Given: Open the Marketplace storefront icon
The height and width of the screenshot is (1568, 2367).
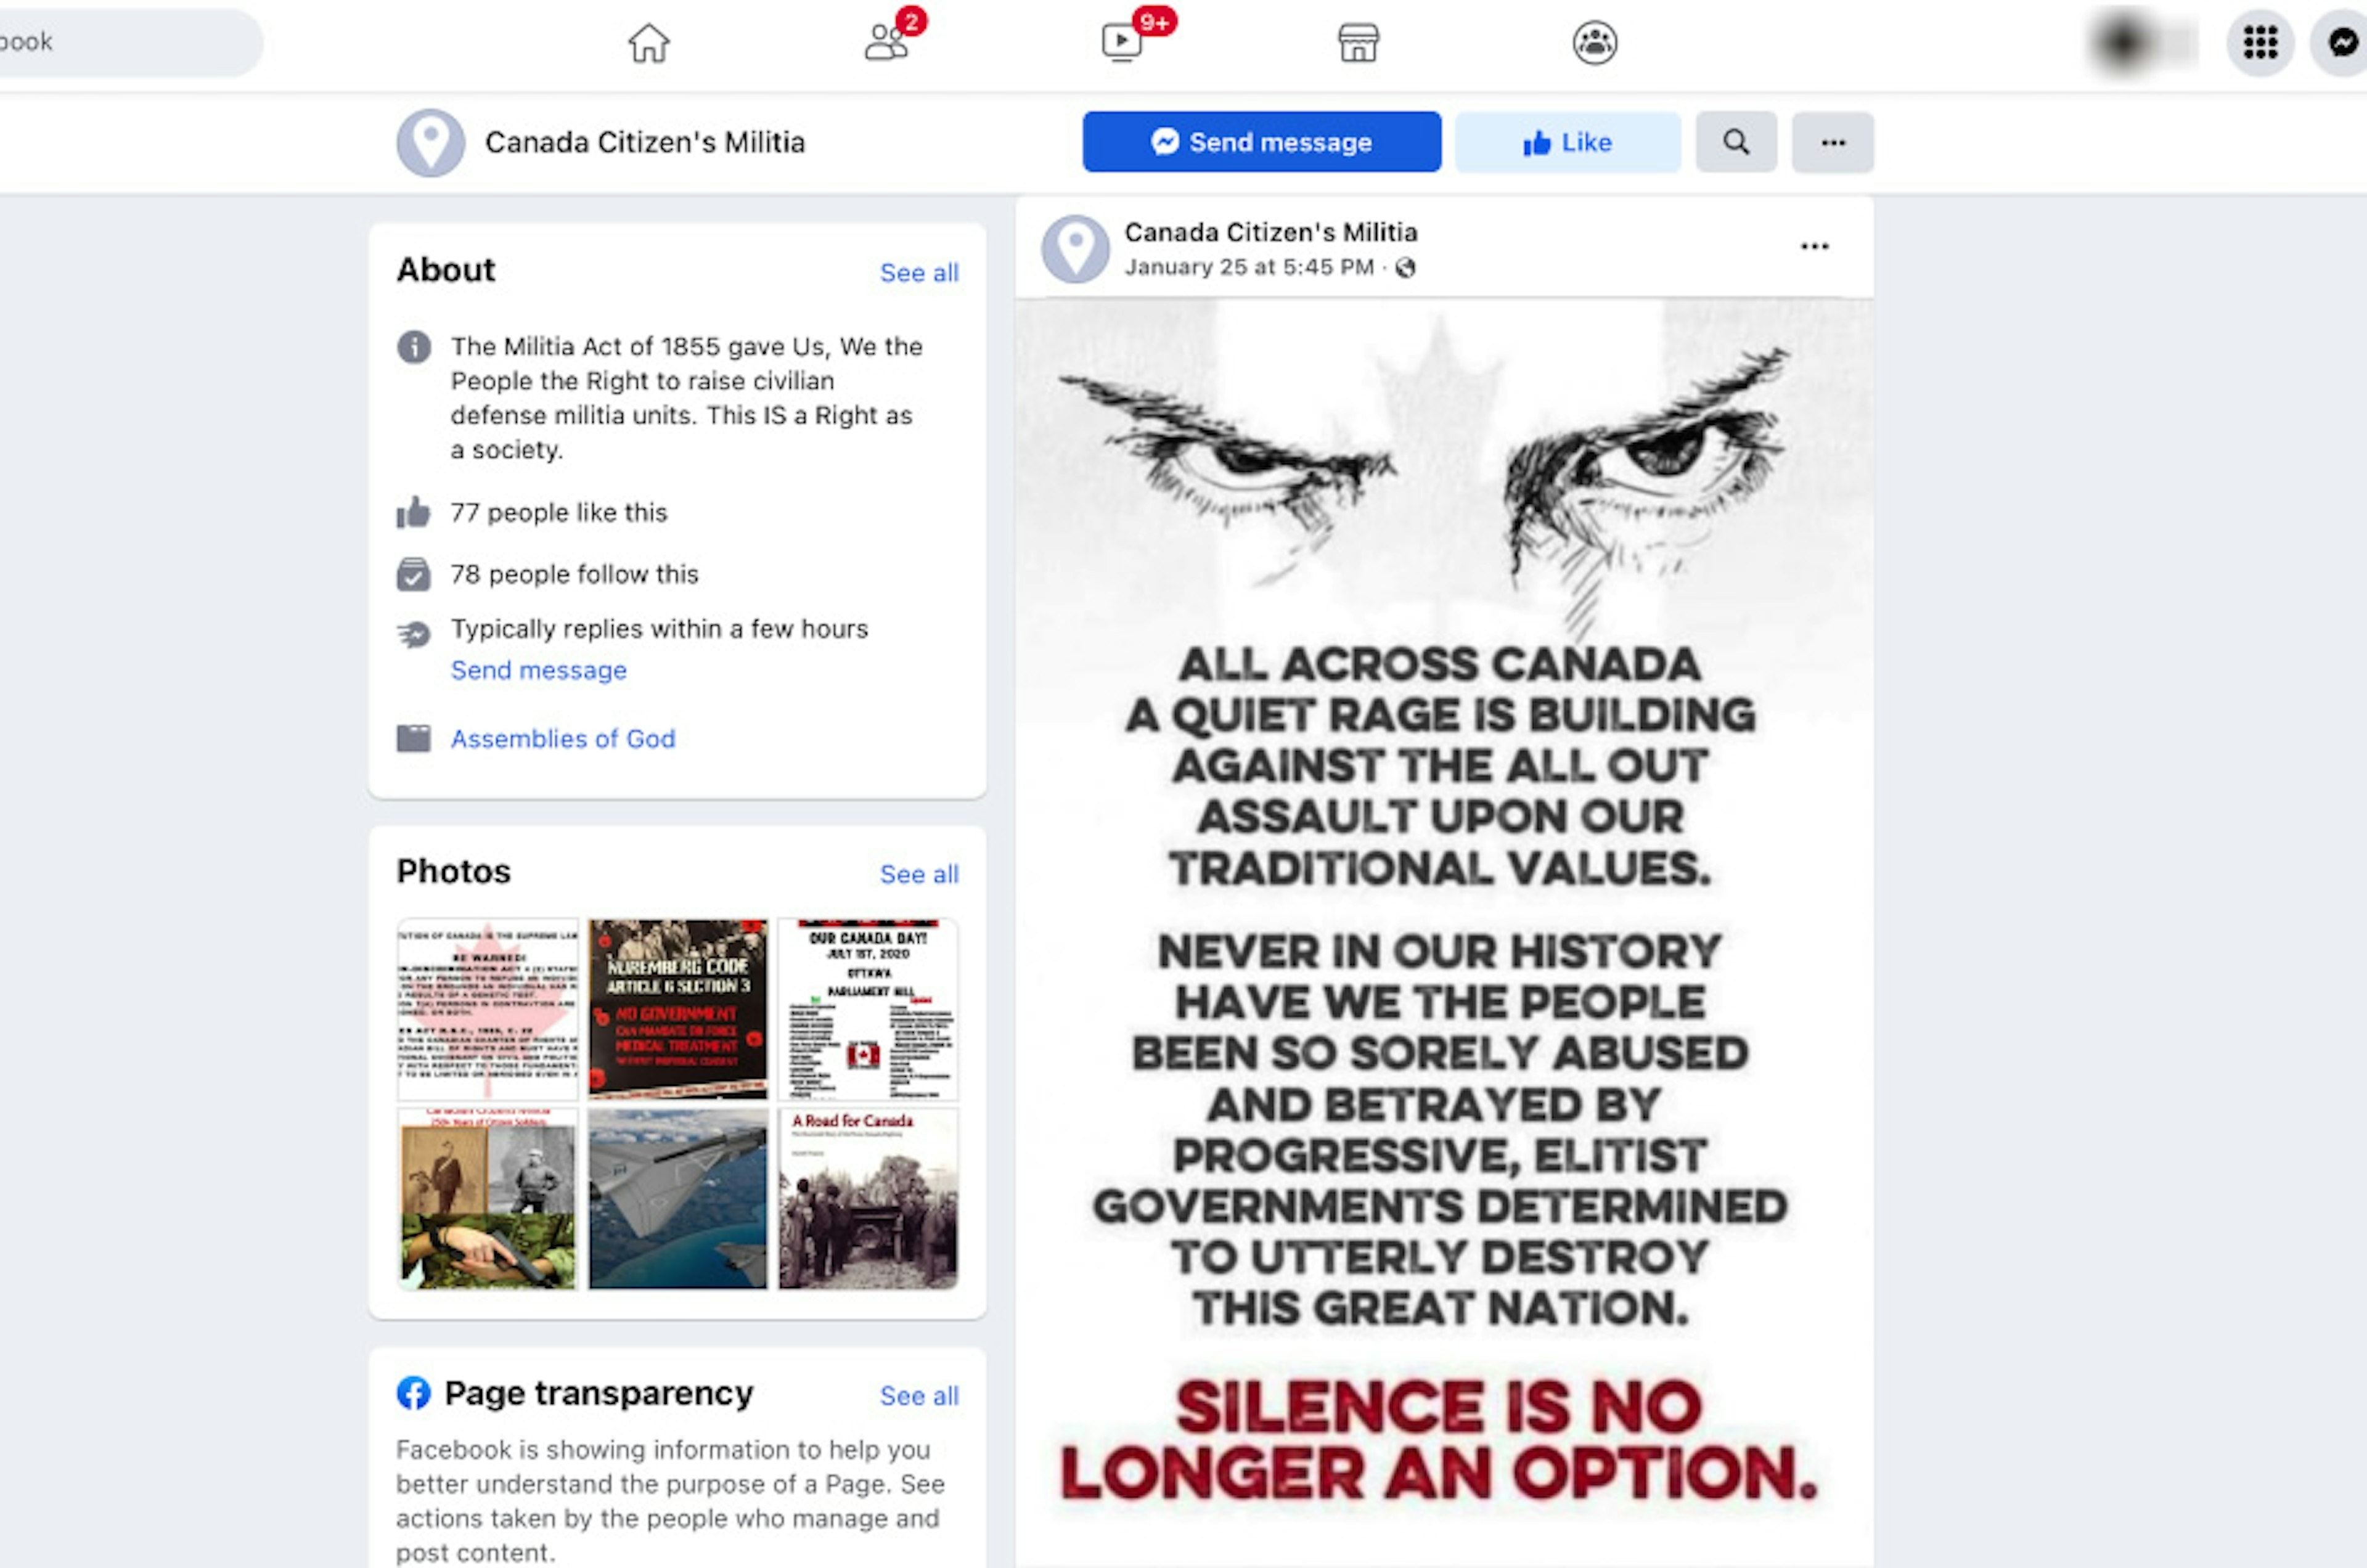Looking at the screenshot, I should pyautogui.click(x=1358, y=43).
